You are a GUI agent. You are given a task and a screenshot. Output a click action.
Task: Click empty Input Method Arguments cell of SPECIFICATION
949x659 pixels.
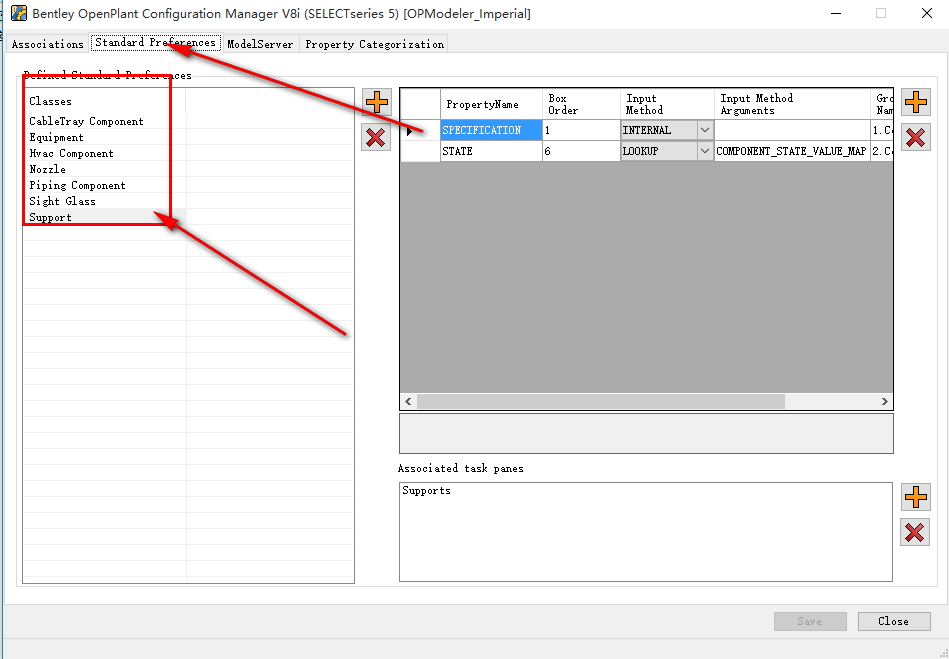point(792,130)
